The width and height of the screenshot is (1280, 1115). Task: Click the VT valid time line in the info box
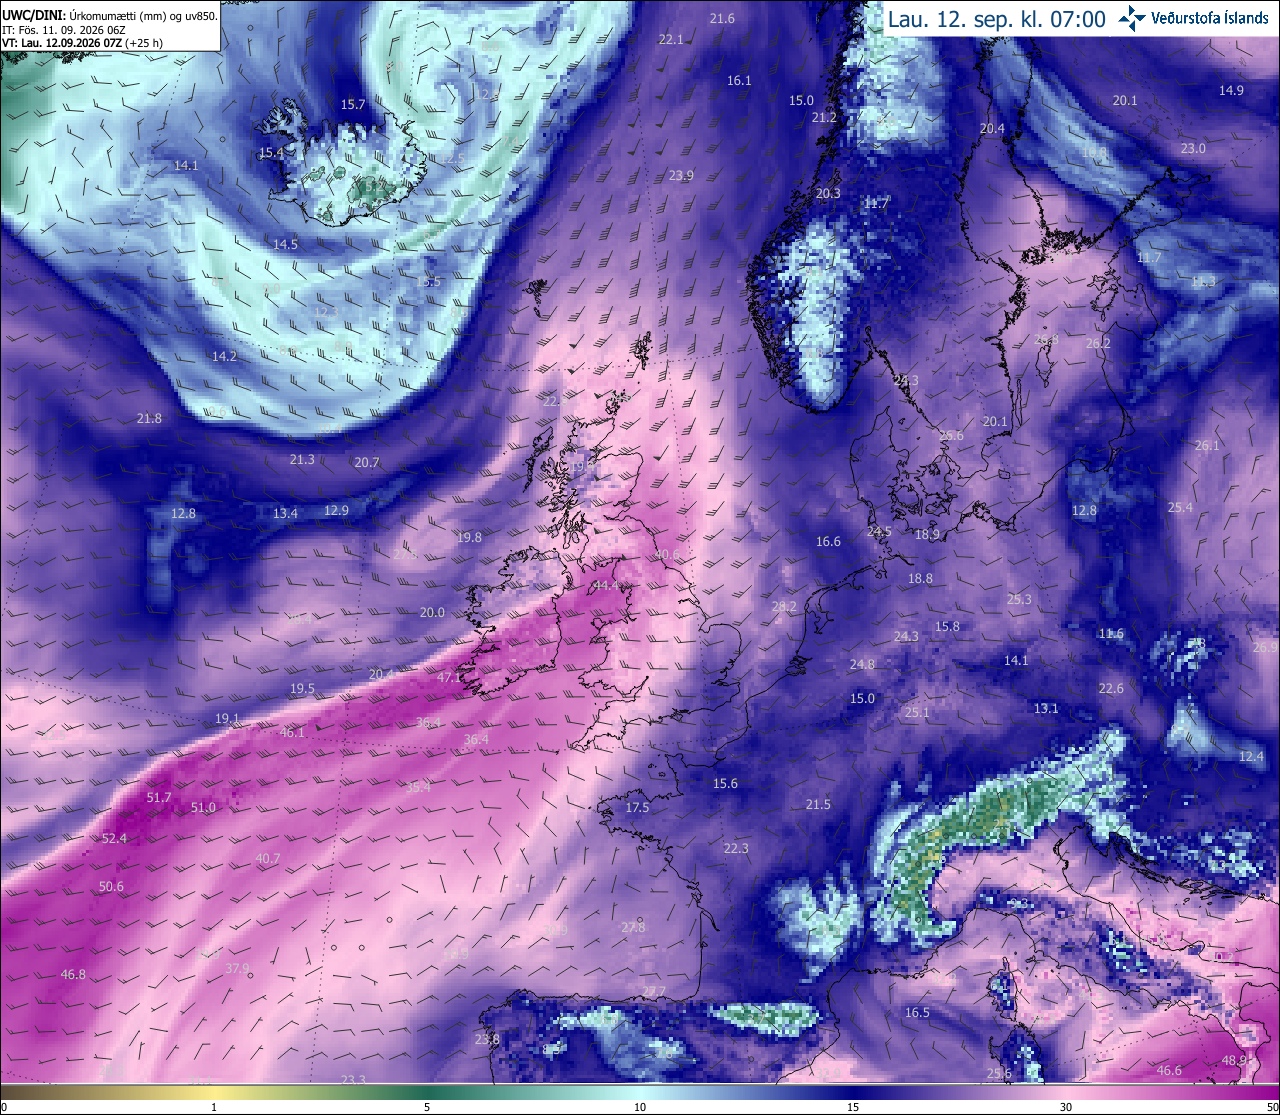[x=82, y=43]
